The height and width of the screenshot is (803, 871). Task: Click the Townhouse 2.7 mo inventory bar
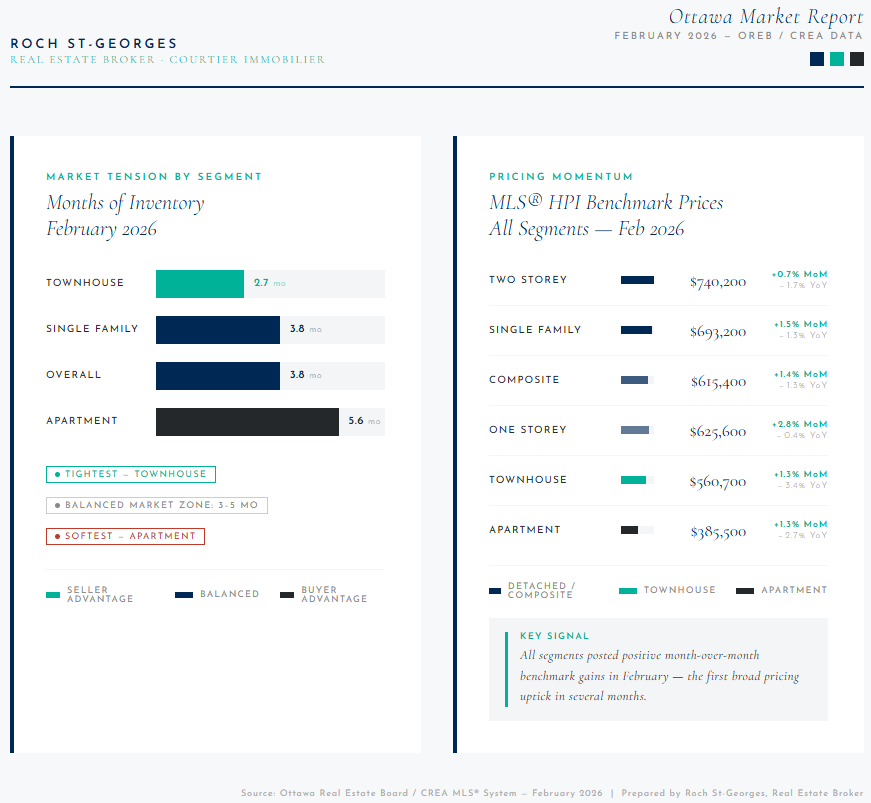coord(200,284)
